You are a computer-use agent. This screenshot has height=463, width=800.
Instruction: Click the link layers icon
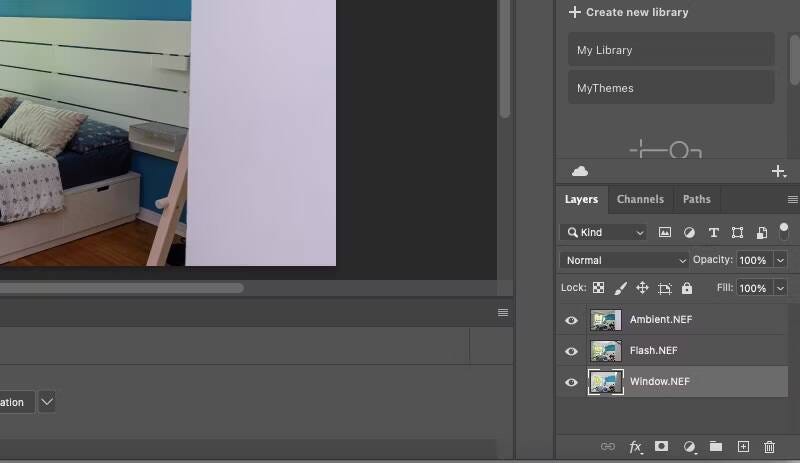[x=607, y=447]
